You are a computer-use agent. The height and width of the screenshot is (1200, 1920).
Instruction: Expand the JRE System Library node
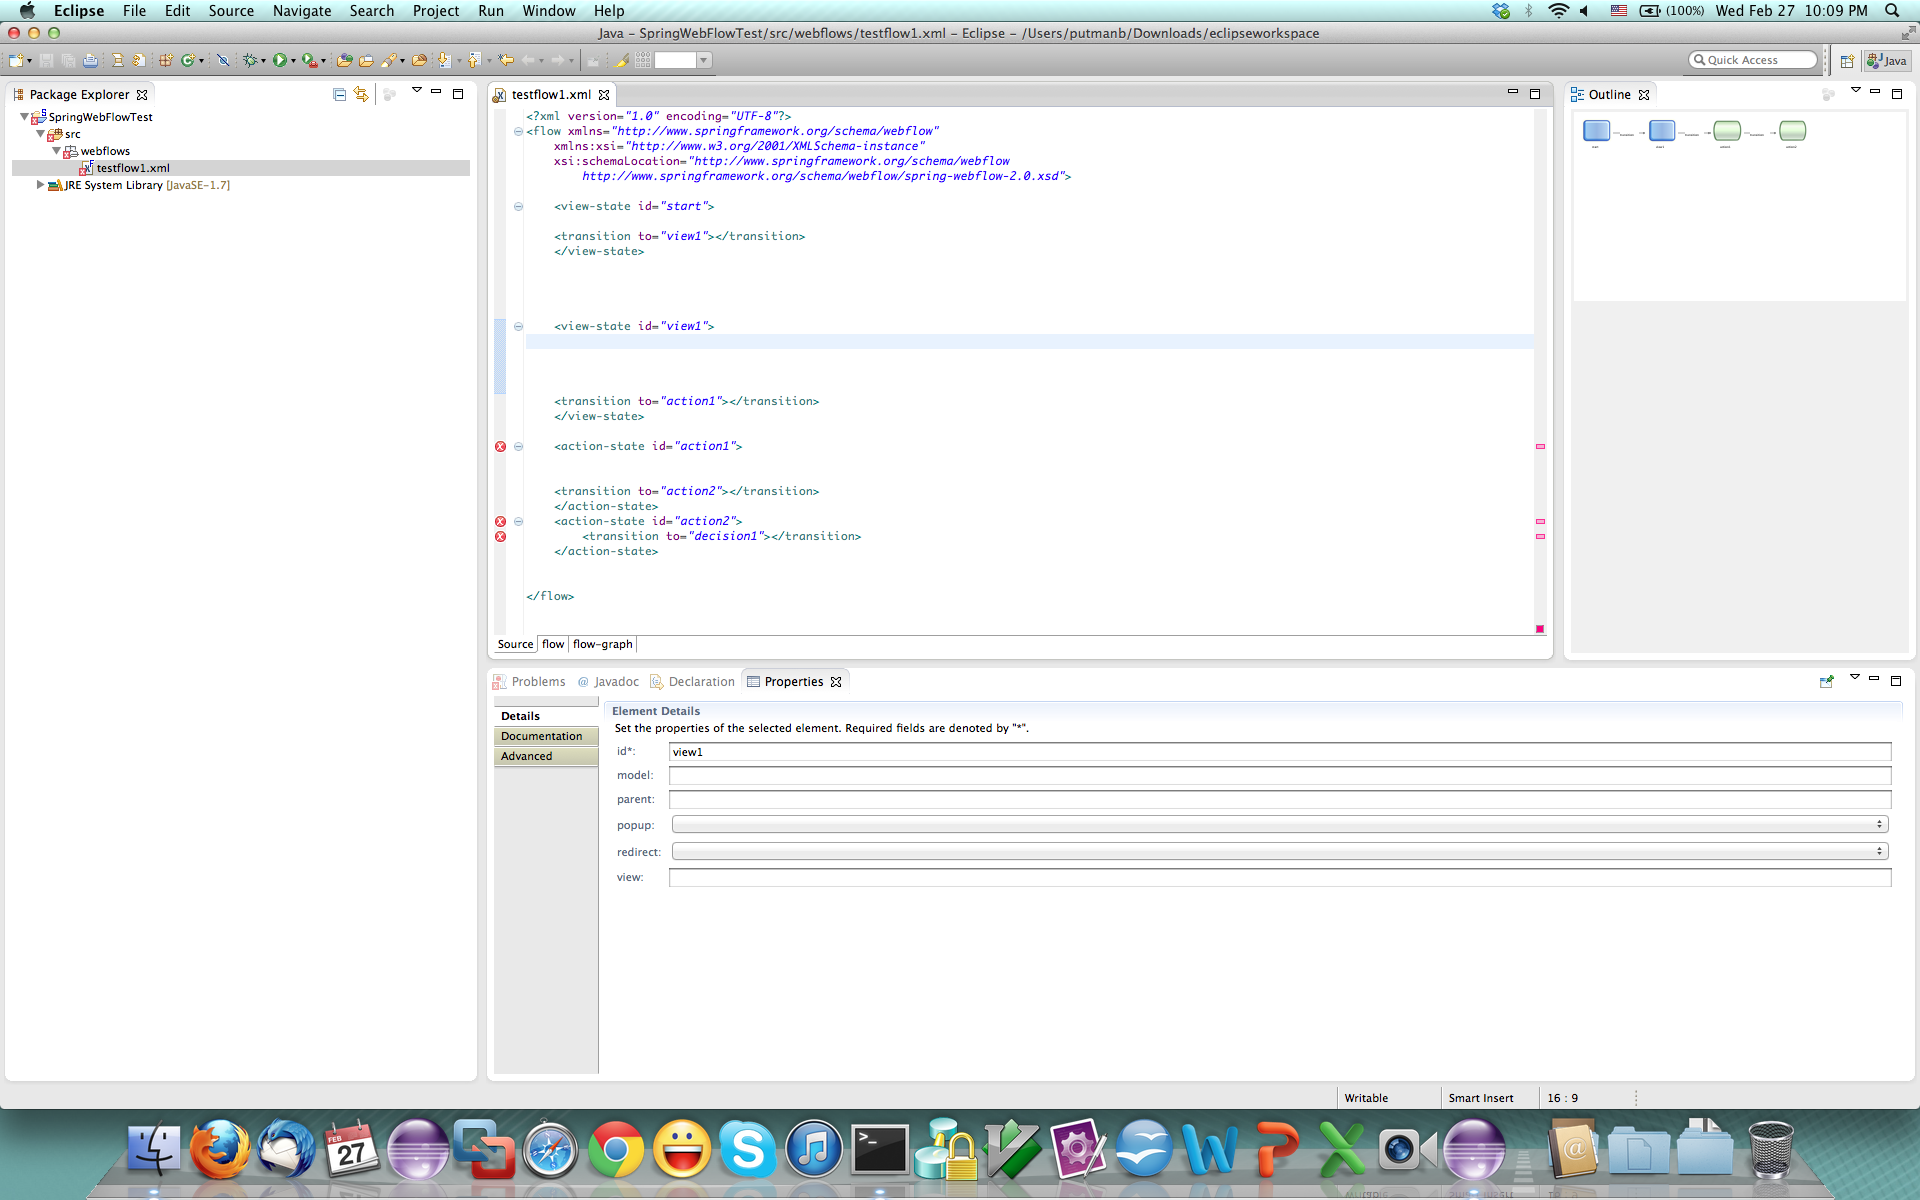(x=40, y=185)
